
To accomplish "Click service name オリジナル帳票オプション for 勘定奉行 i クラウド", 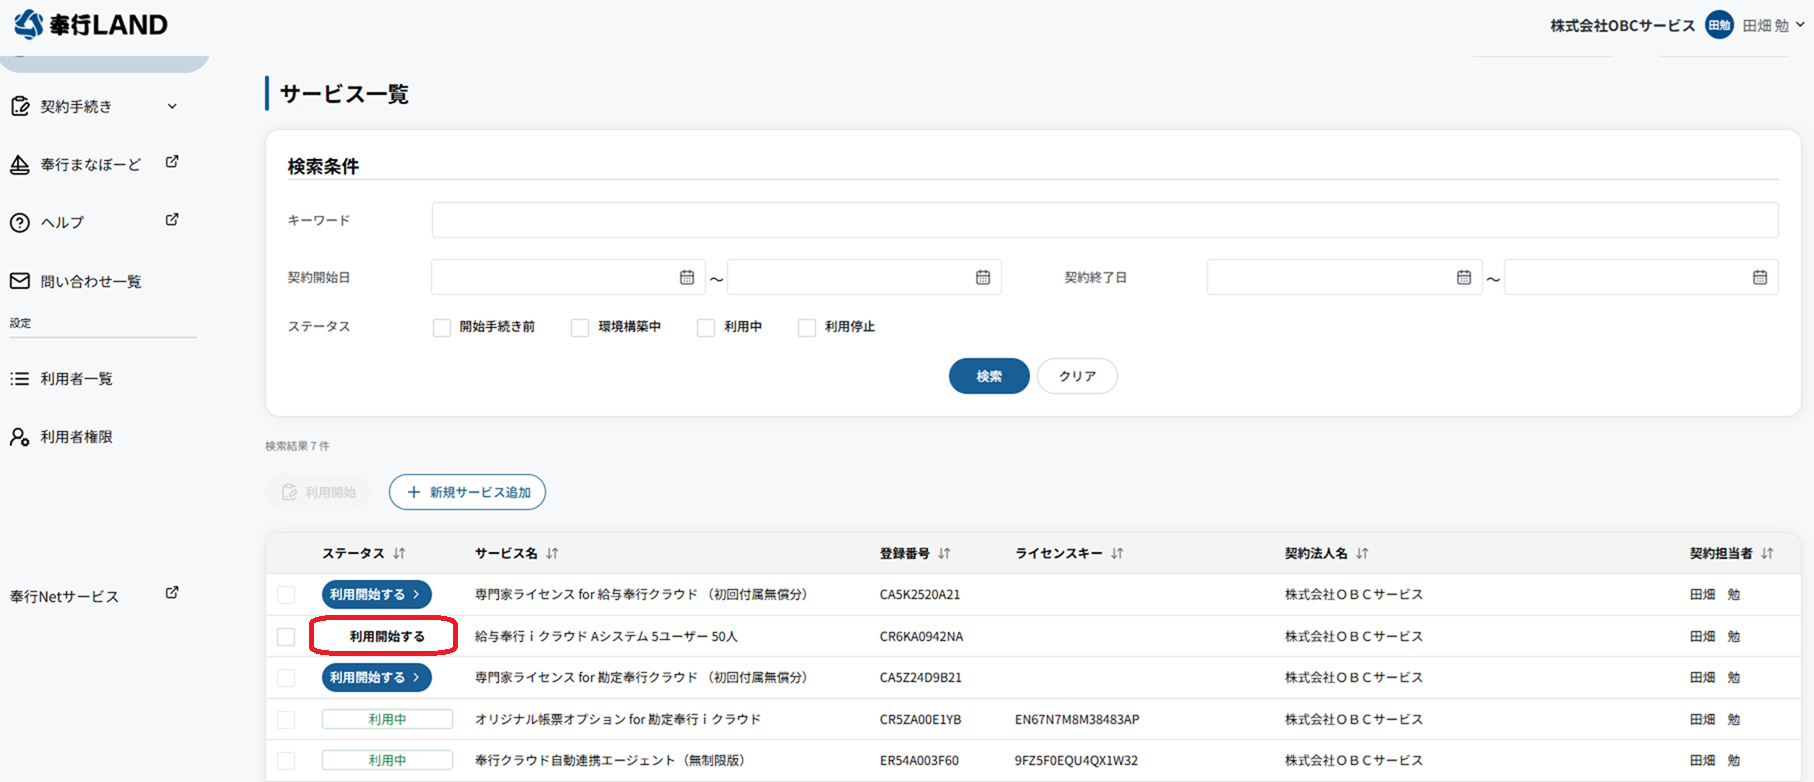I will pyautogui.click(x=618, y=719).
